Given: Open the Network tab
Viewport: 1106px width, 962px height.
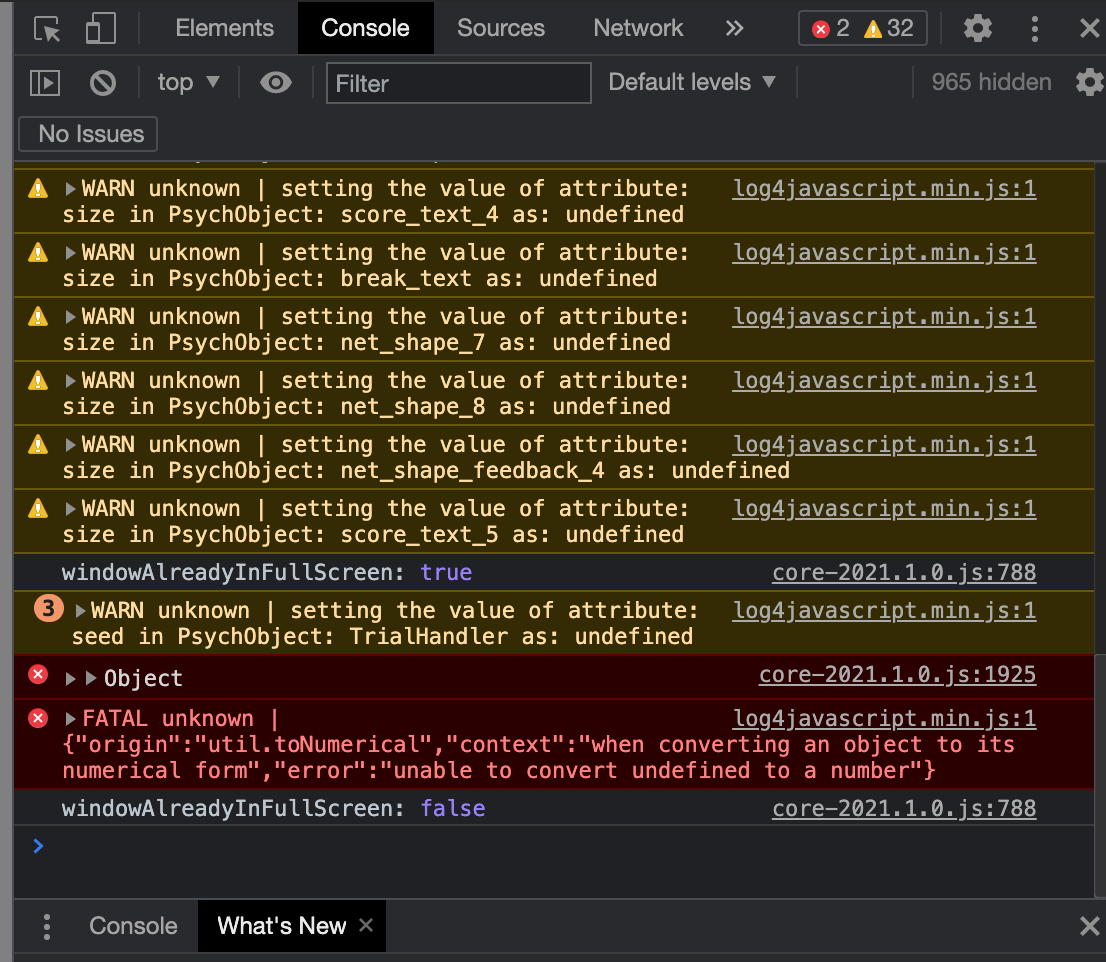Looking at the screenshot, I should [638, 28].
